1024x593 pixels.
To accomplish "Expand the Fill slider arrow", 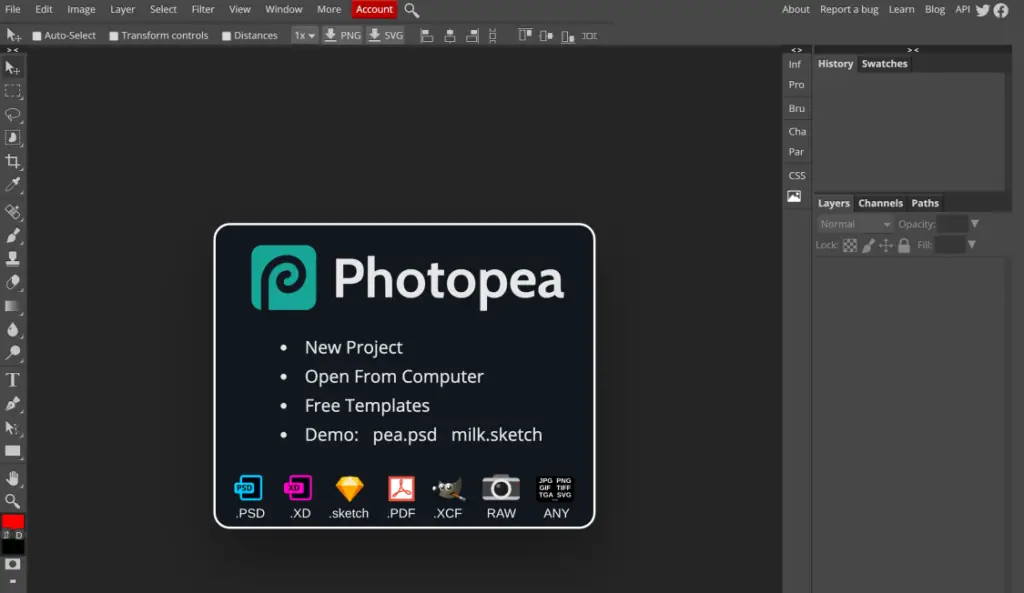I will tap(972, 245).
